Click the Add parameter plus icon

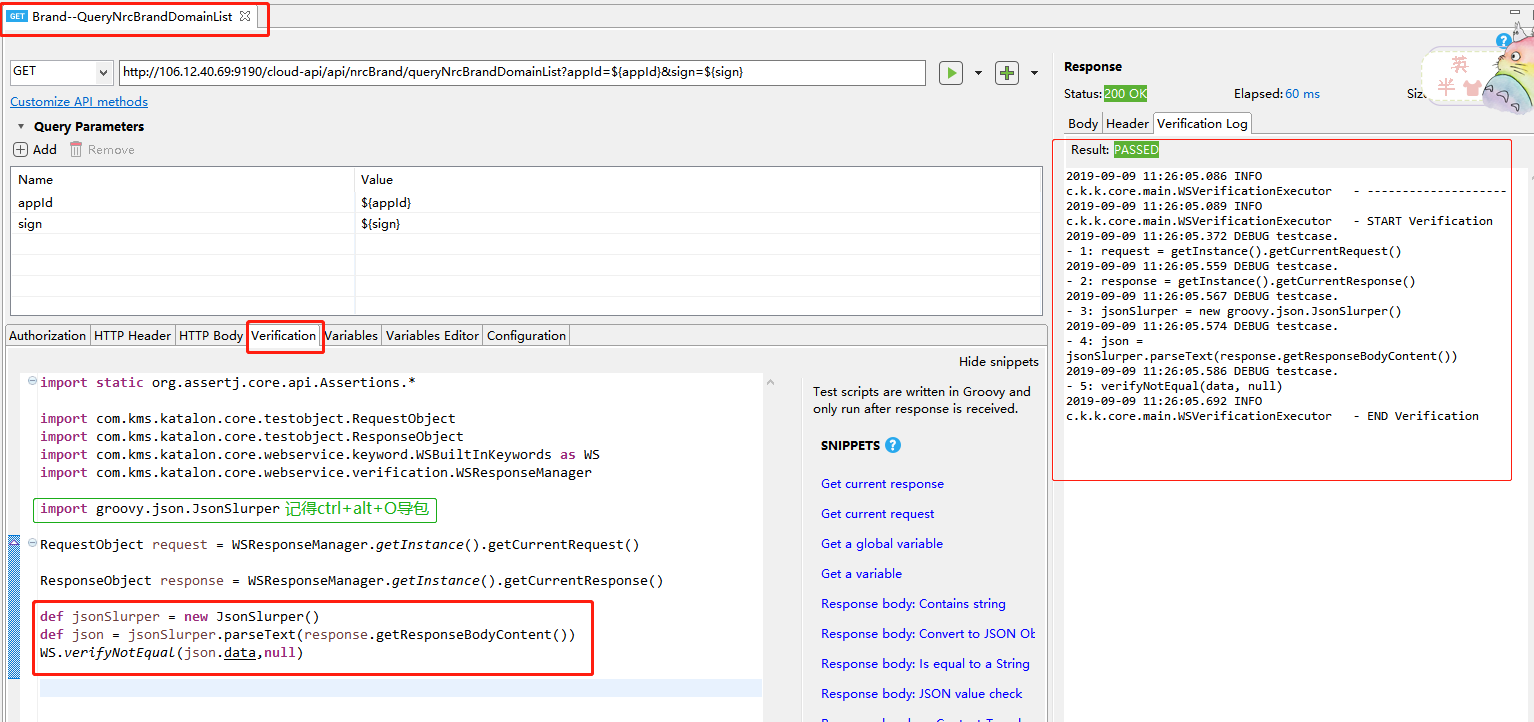21,150
